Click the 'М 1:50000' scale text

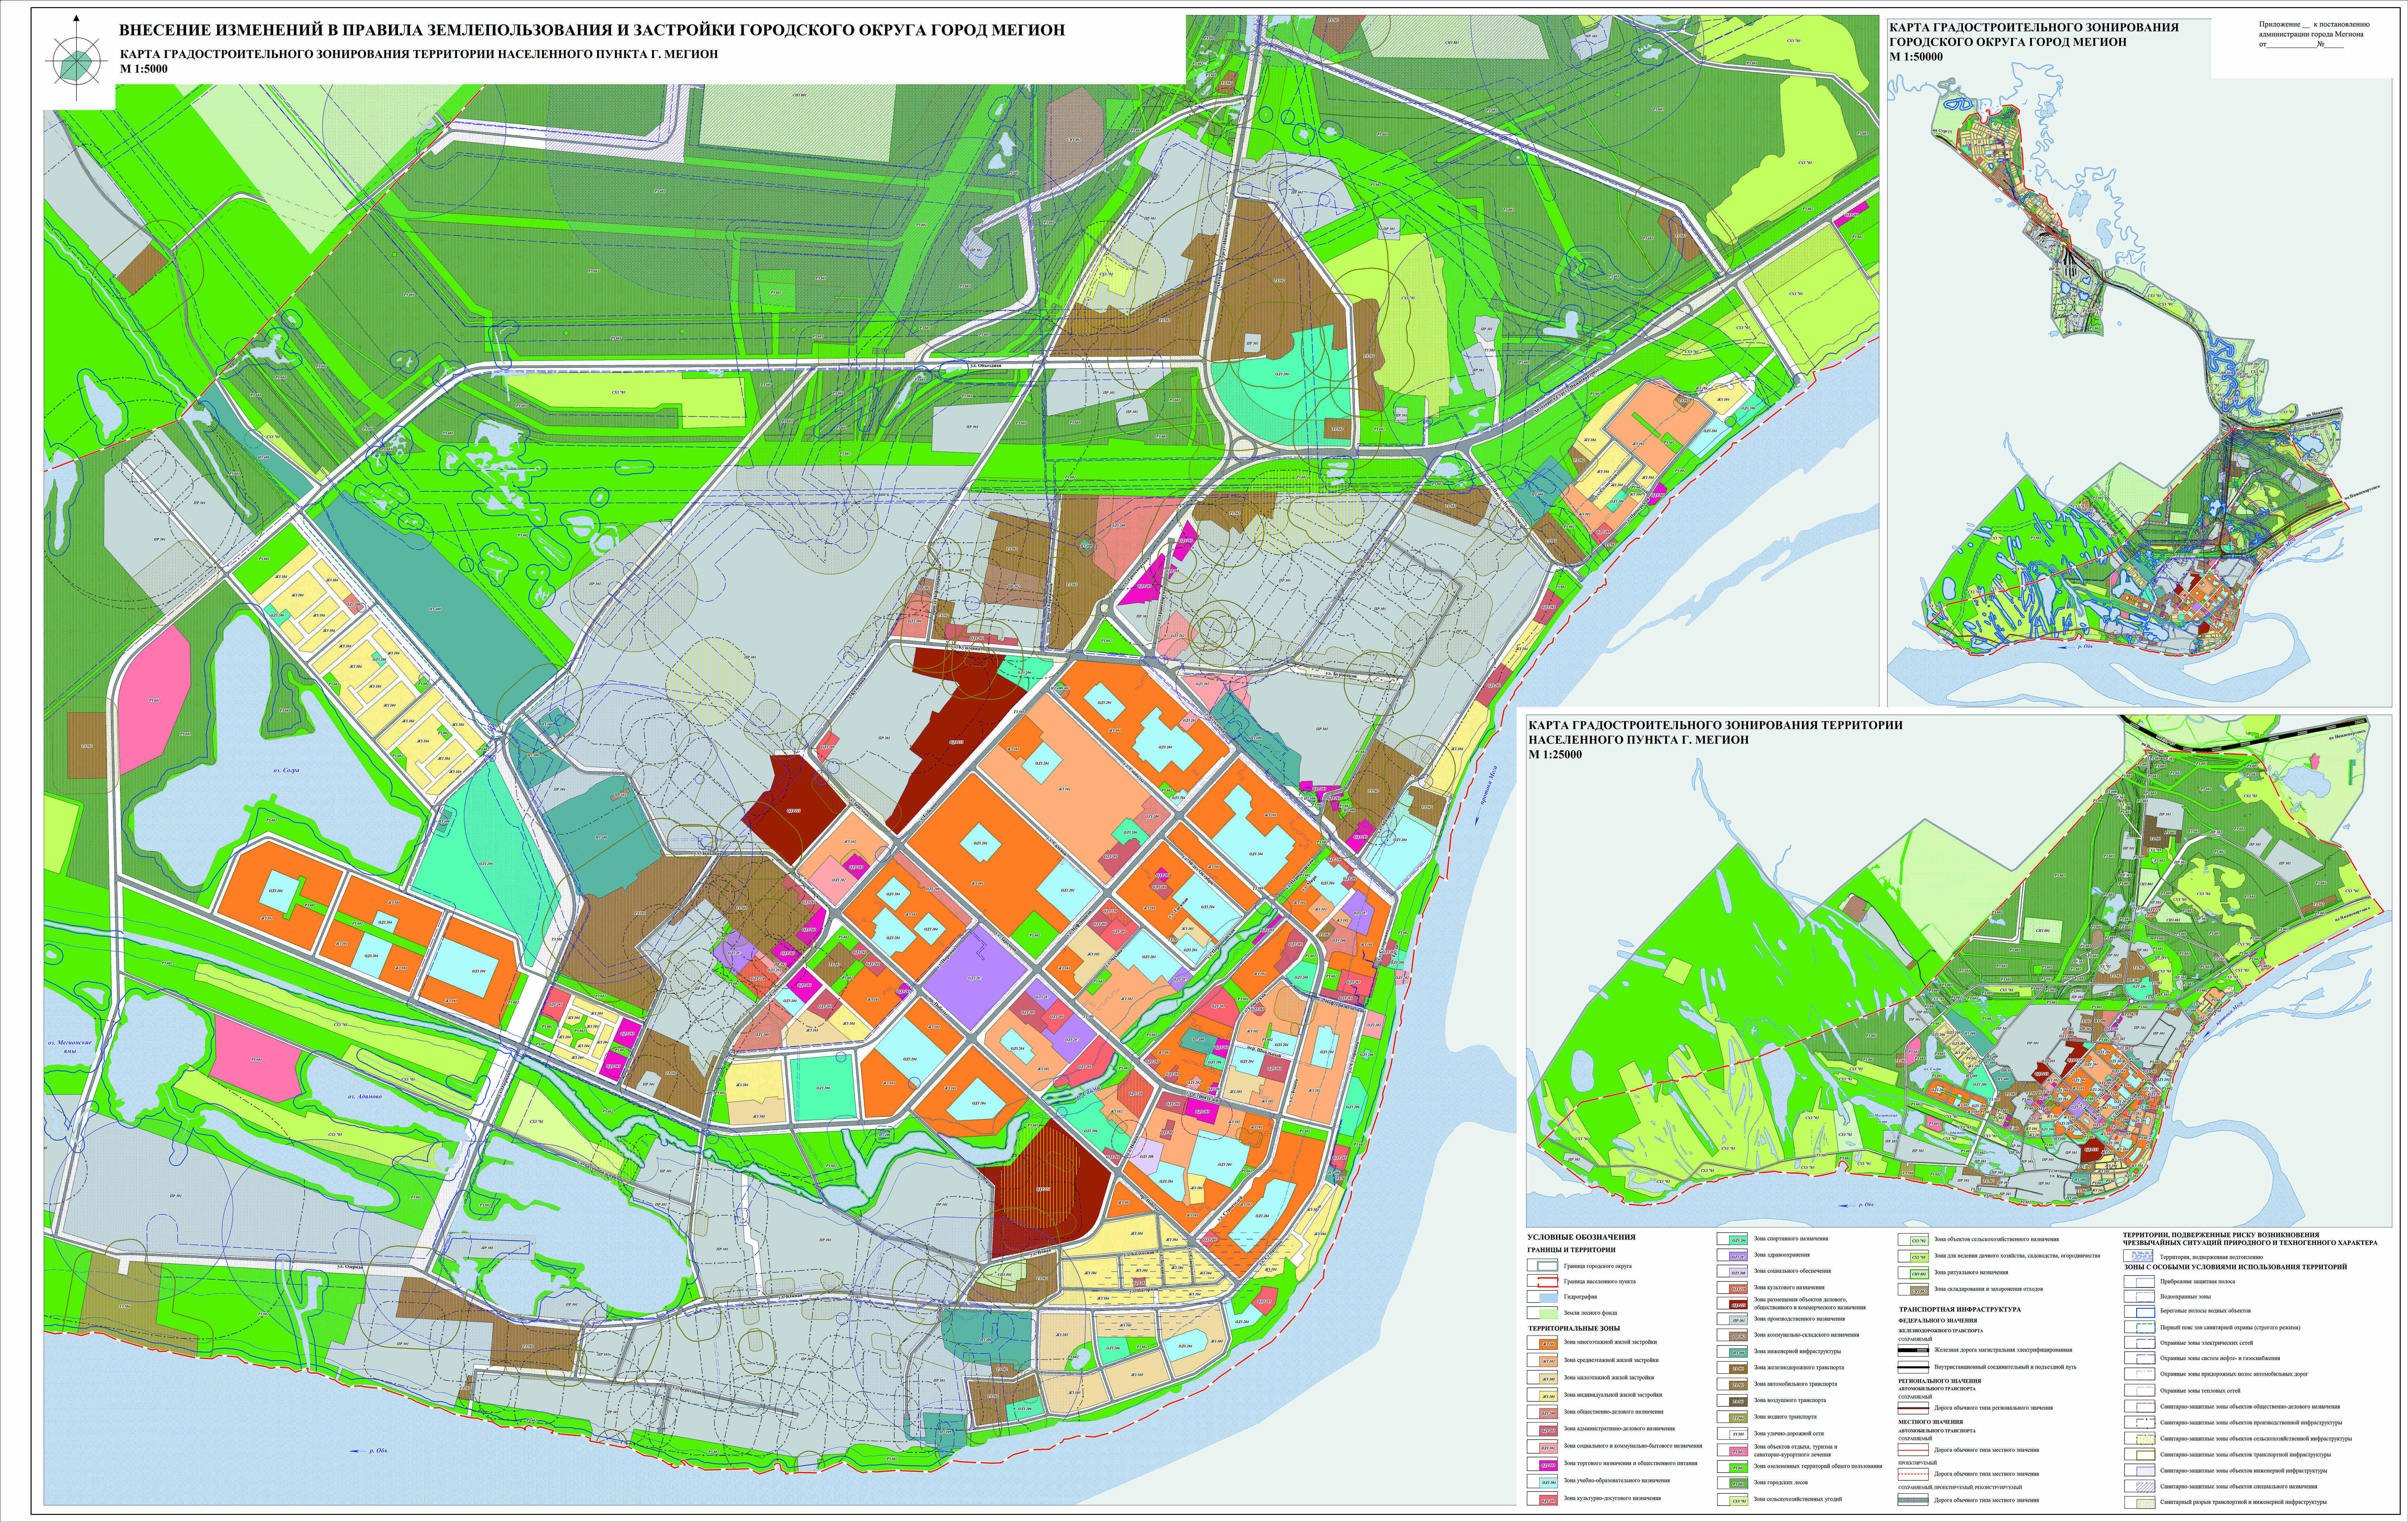click(x=1916, y=57)
